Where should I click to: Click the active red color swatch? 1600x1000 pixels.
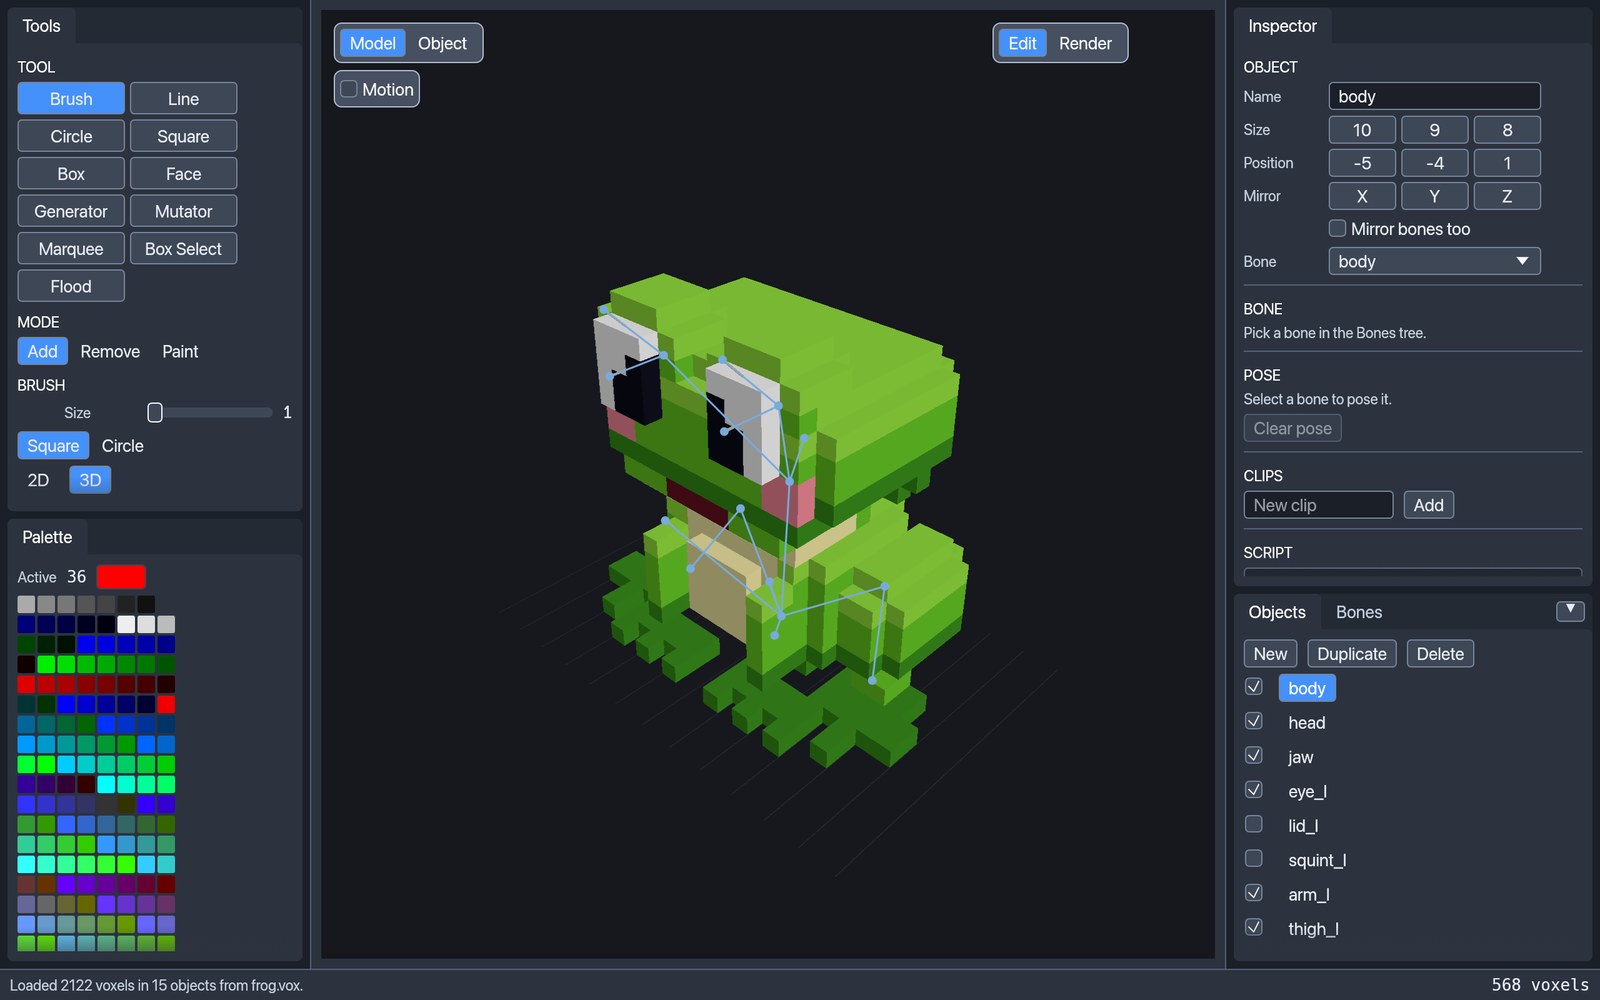click(x=121, y=577)
